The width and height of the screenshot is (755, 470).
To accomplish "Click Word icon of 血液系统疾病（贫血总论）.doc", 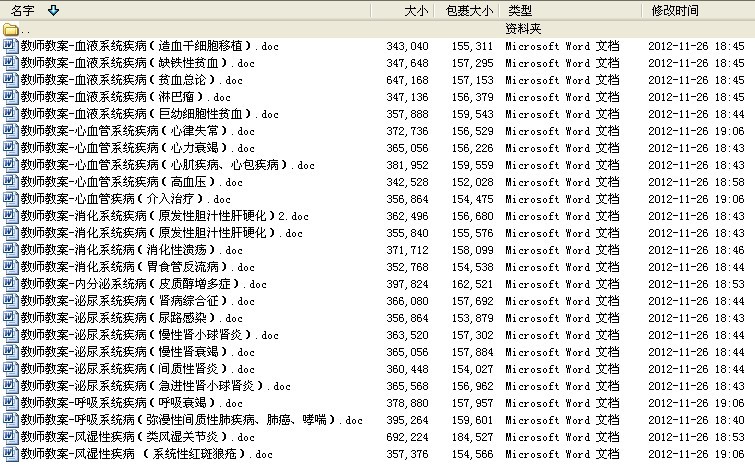I will (11, 79).
